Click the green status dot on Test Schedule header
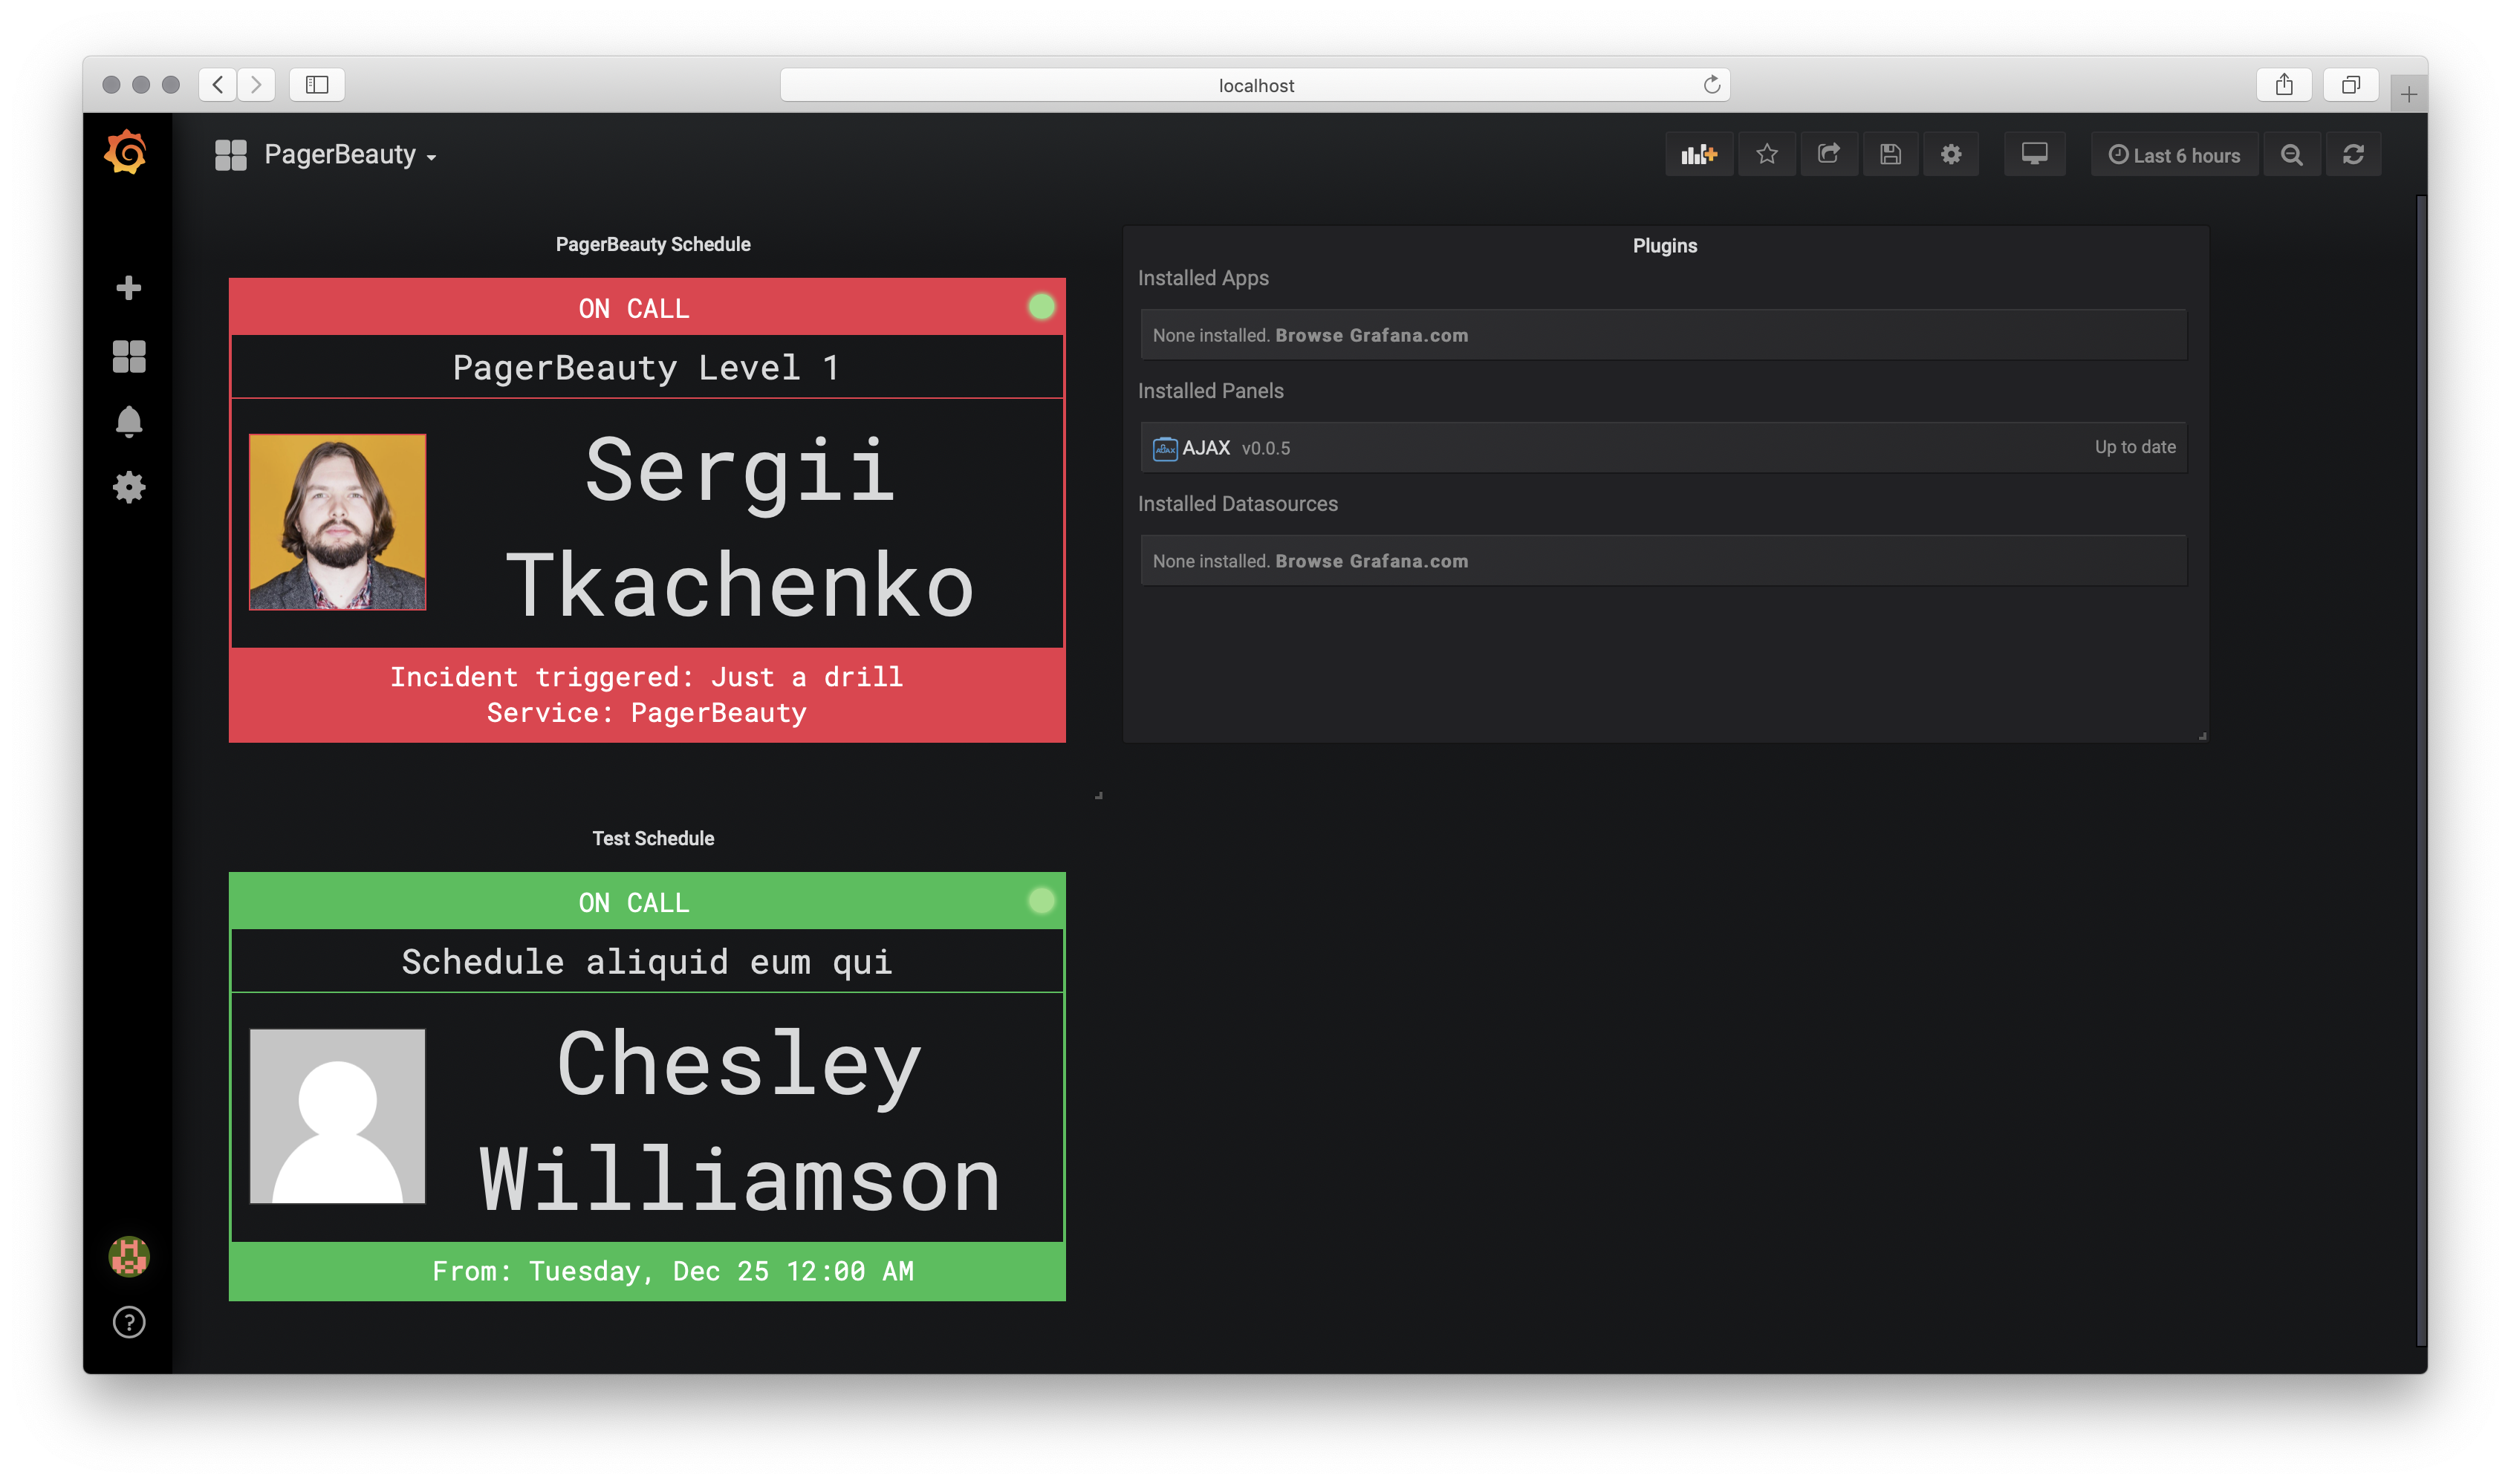 (x=1041, y=901)
